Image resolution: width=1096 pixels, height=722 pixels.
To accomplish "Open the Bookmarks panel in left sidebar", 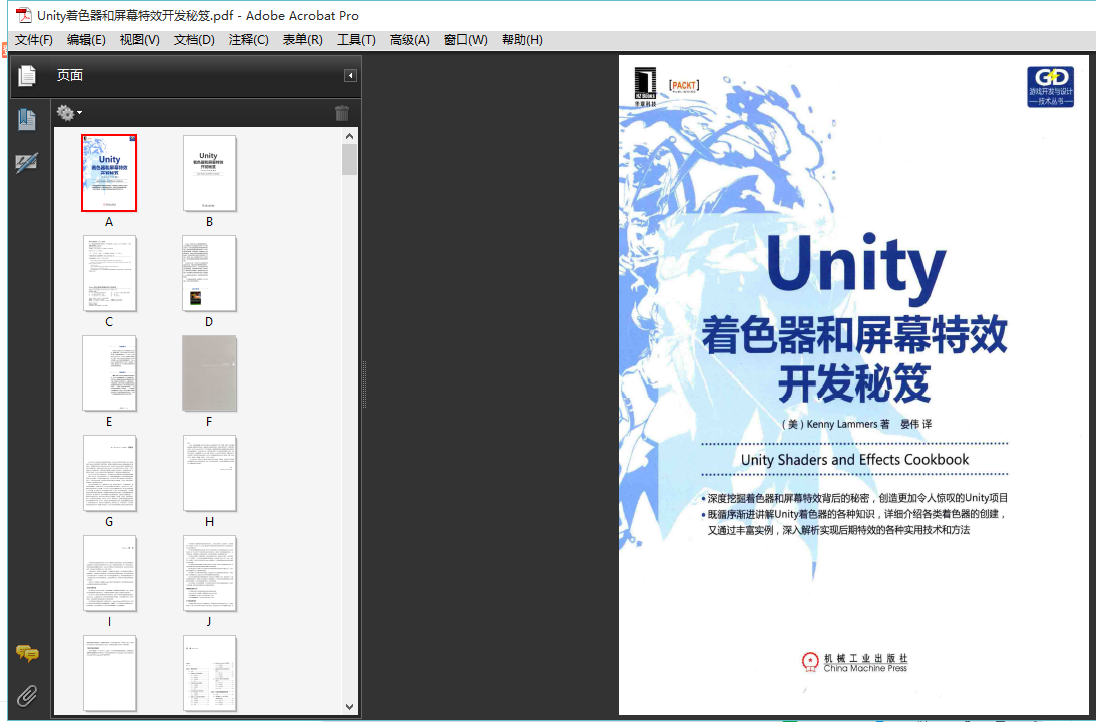I will [x=27, y=120].
